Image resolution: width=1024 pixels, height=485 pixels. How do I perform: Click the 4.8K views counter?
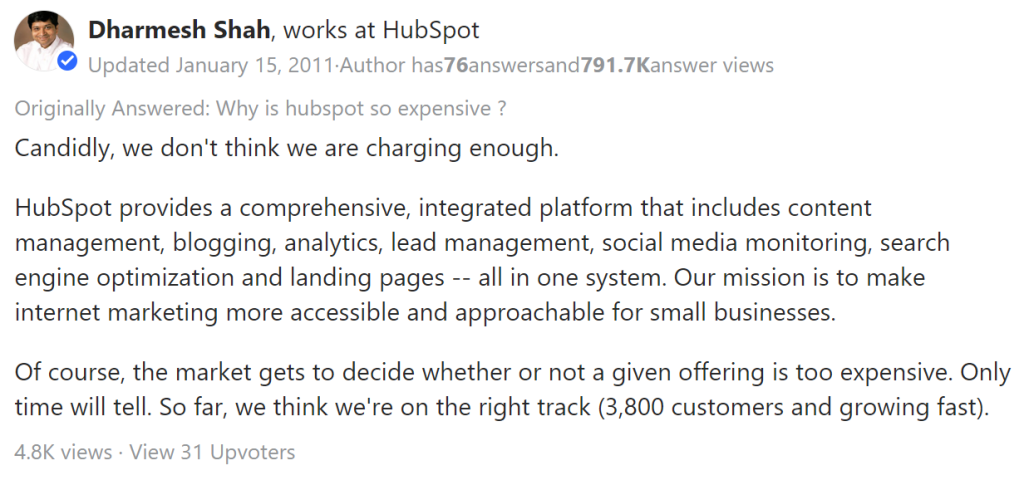click(63, 452)
